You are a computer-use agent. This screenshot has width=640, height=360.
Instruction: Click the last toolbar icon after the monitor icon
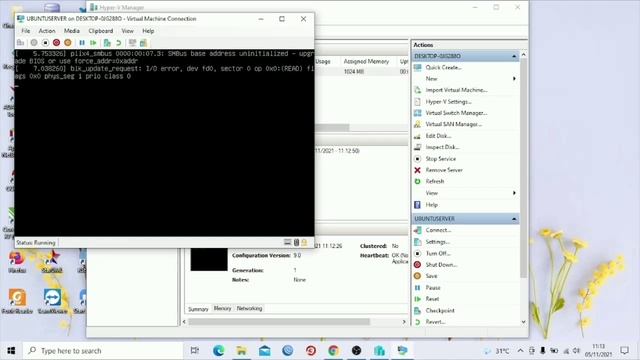point(143,43)
